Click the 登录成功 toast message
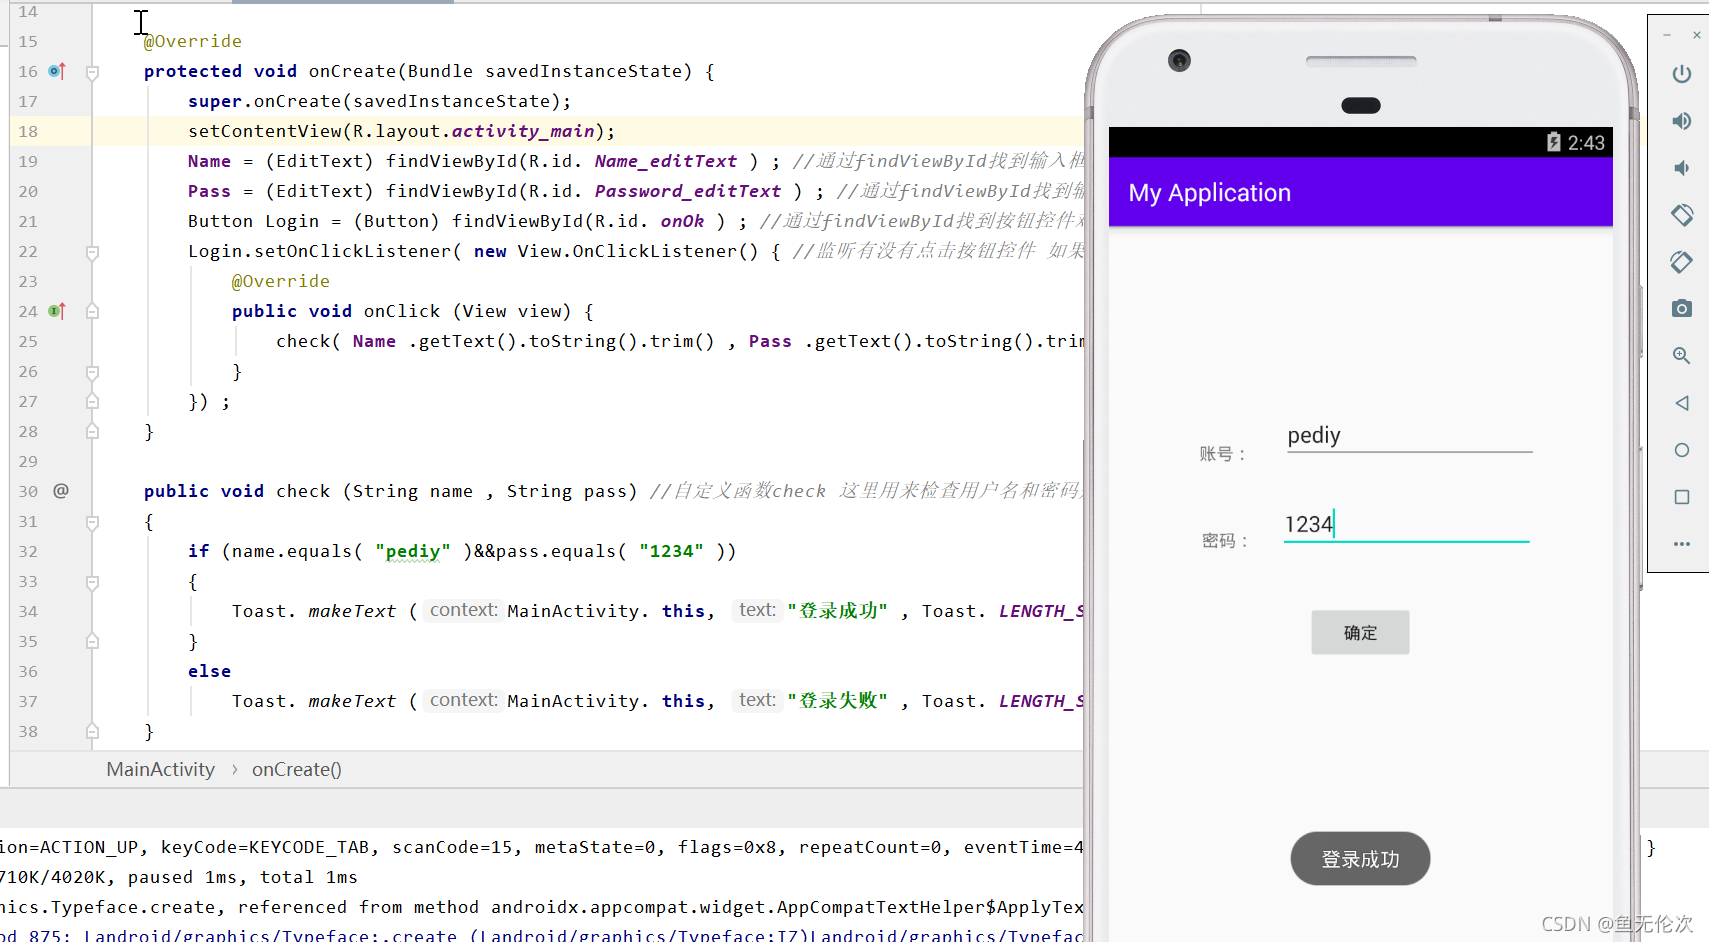This screenshot has width=1709, height=942. pyautogui.click(x=1360, y=858)
